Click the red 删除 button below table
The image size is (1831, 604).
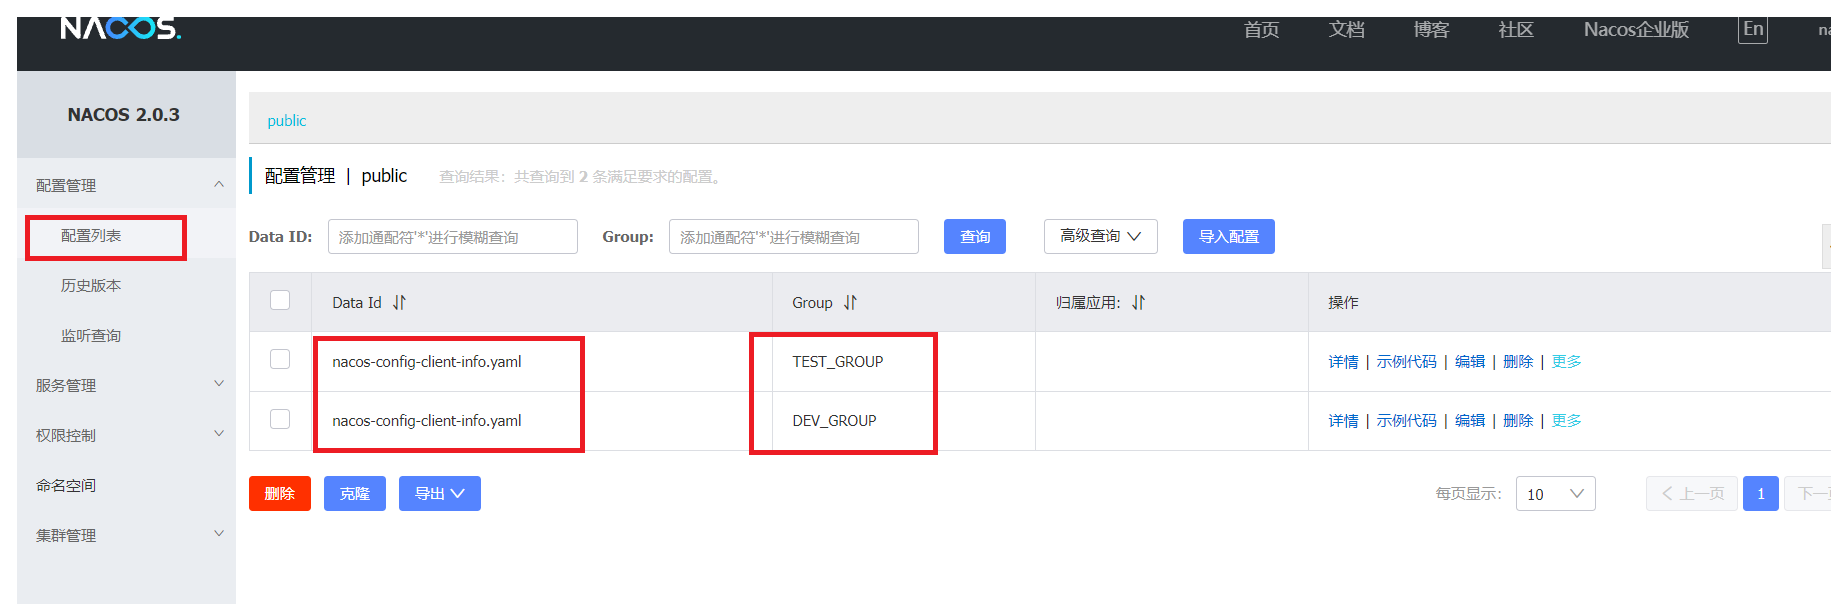pyautogui.click(x=280, y=493)
